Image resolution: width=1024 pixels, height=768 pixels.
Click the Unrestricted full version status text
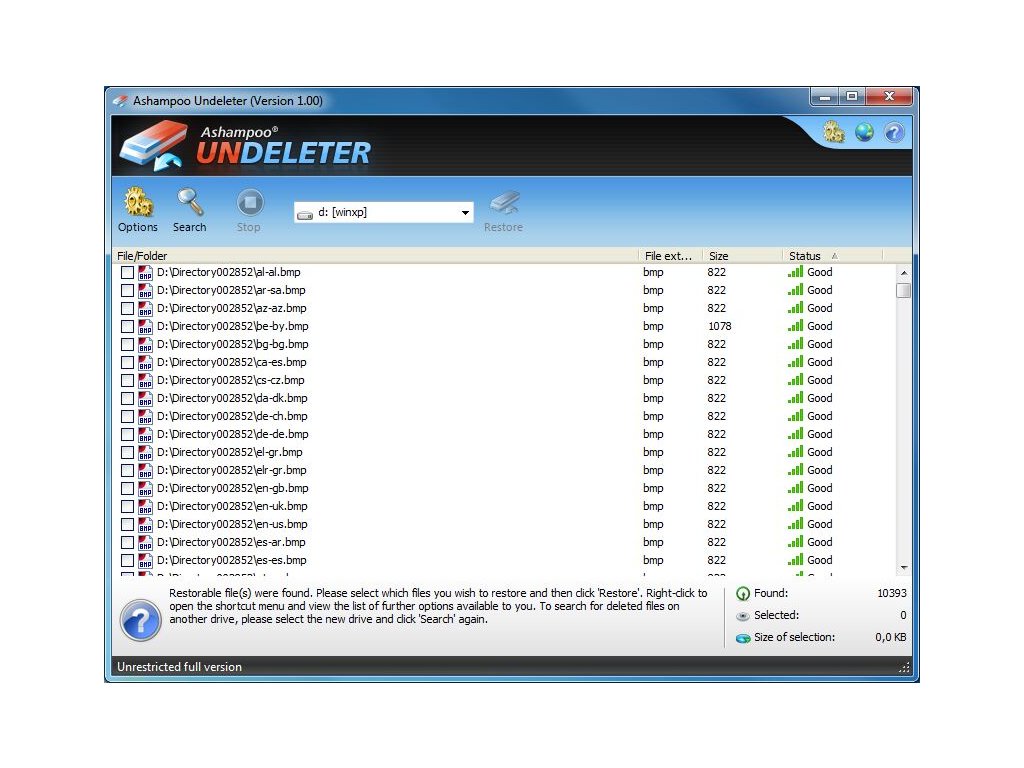180,667
